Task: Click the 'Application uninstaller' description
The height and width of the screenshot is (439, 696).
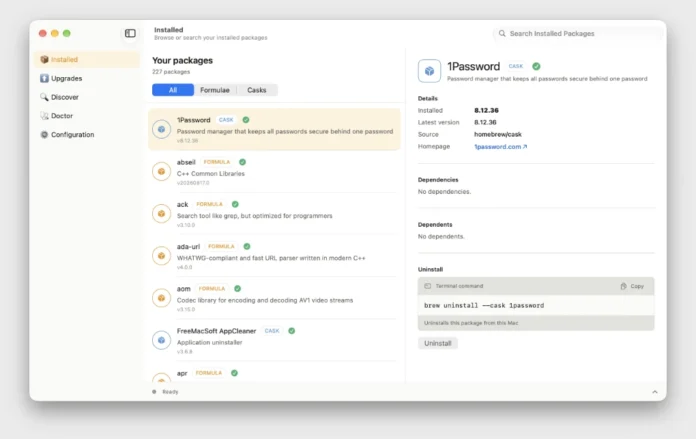Action: 210,342
